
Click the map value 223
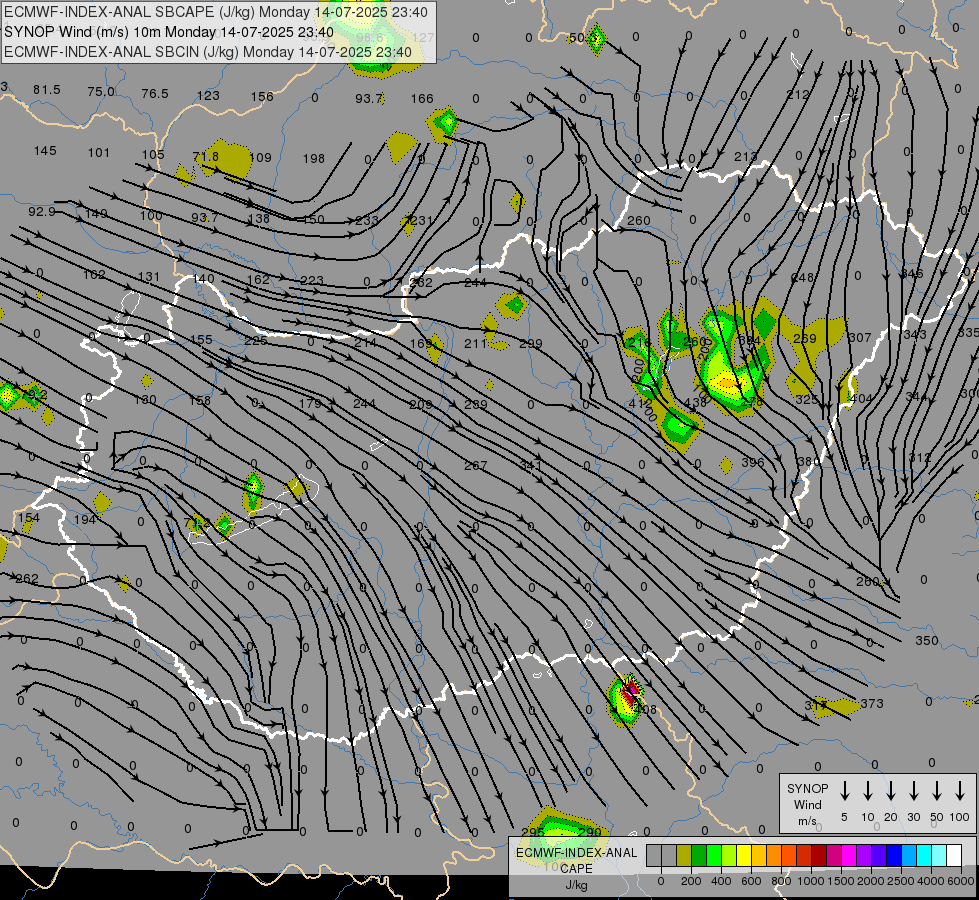click(x=312, y=281)
